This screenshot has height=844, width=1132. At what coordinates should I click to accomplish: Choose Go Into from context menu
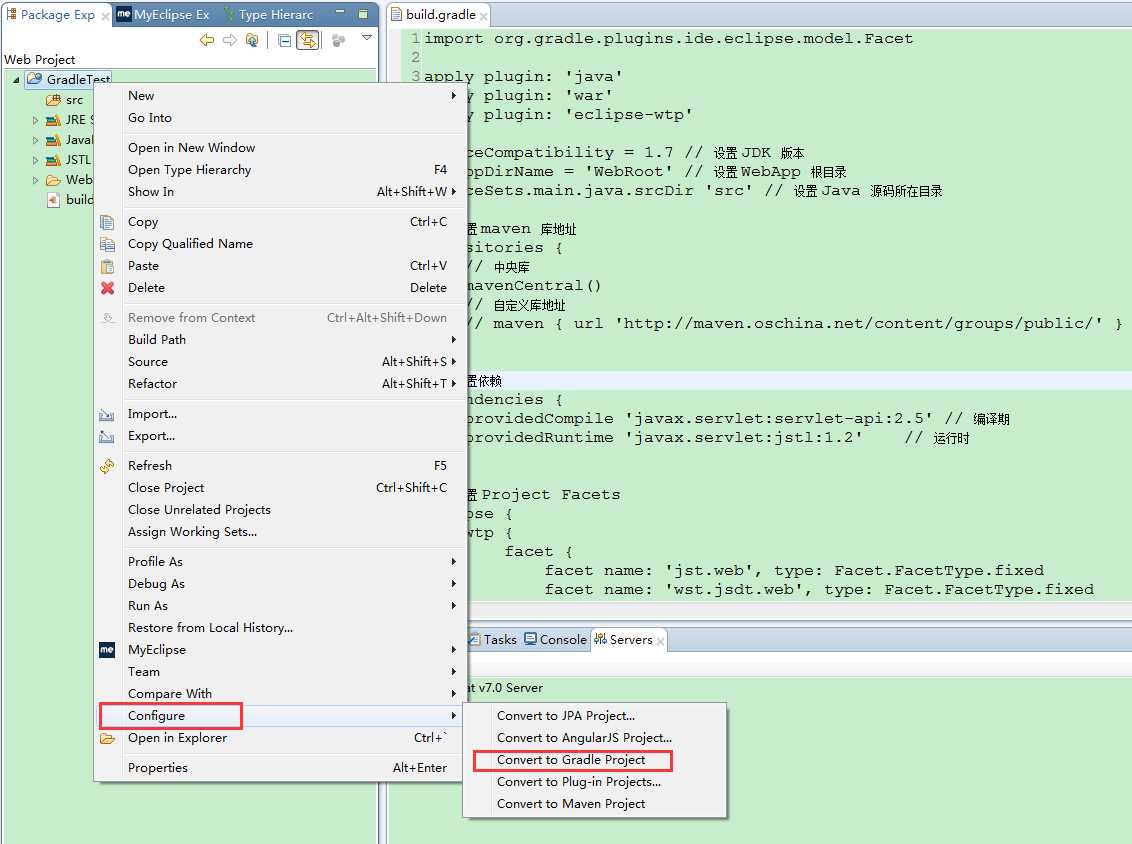coord(281,118)
